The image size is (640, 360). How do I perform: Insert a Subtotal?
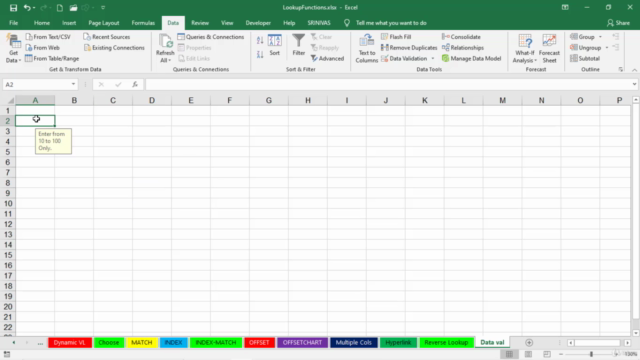585,59
